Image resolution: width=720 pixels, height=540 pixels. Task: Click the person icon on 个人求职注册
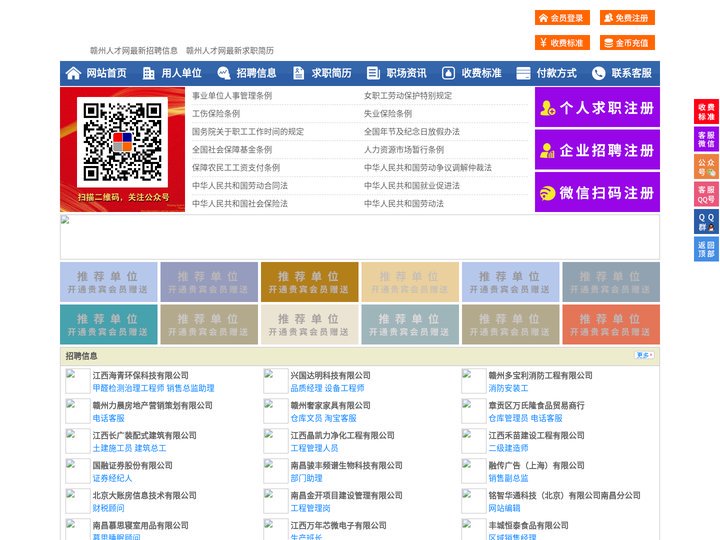pyautogui.click(x=547, y=108)
